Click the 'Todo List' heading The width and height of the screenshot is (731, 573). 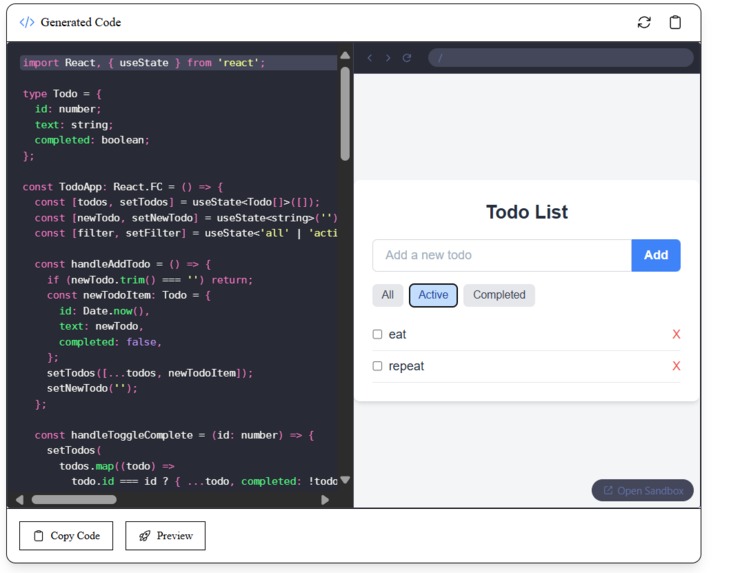click(x=527, y=212)
